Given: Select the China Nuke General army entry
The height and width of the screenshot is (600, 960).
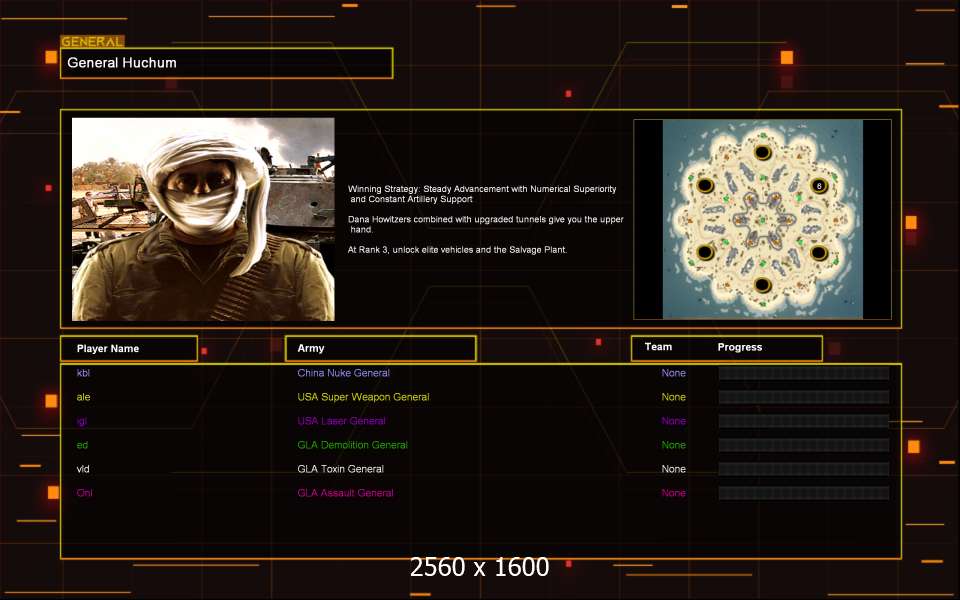Looking at the screenshot, I should [x=343, y=373].
